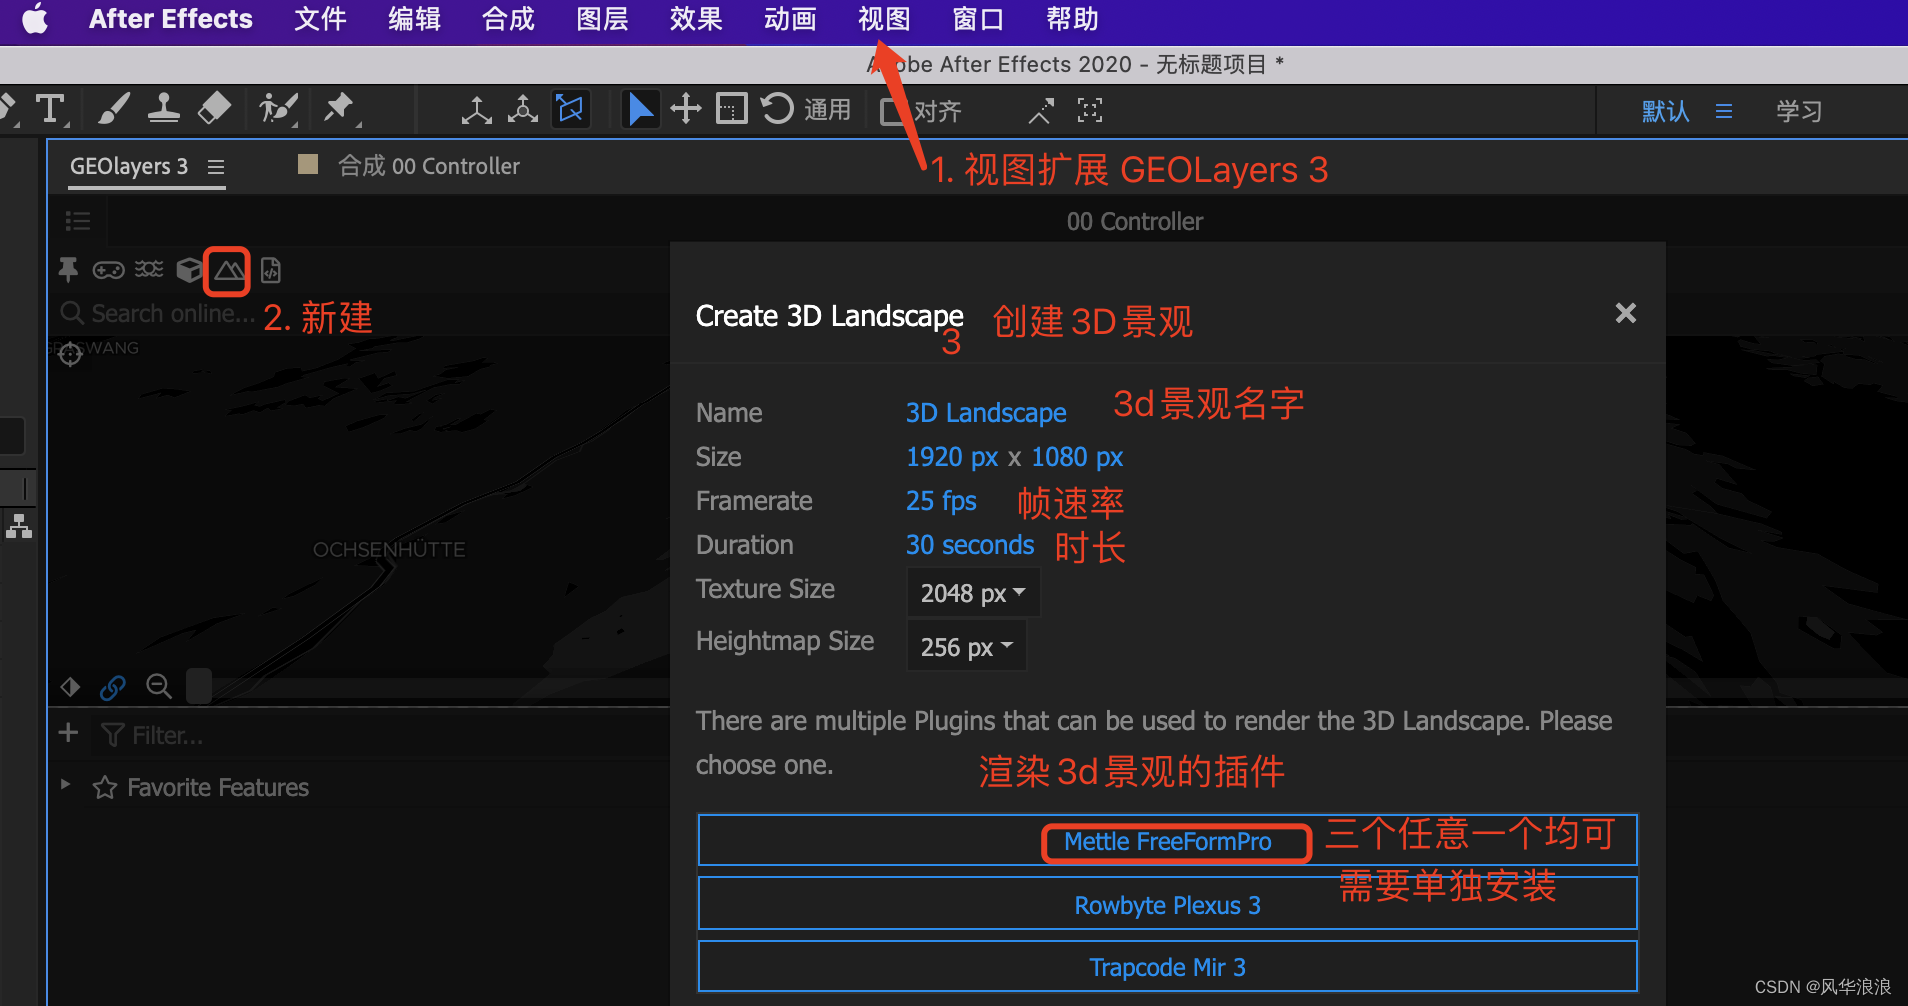Screen dimensions: 1908x1006
Task: Click the plus add-feature icon
Action: 68,733
